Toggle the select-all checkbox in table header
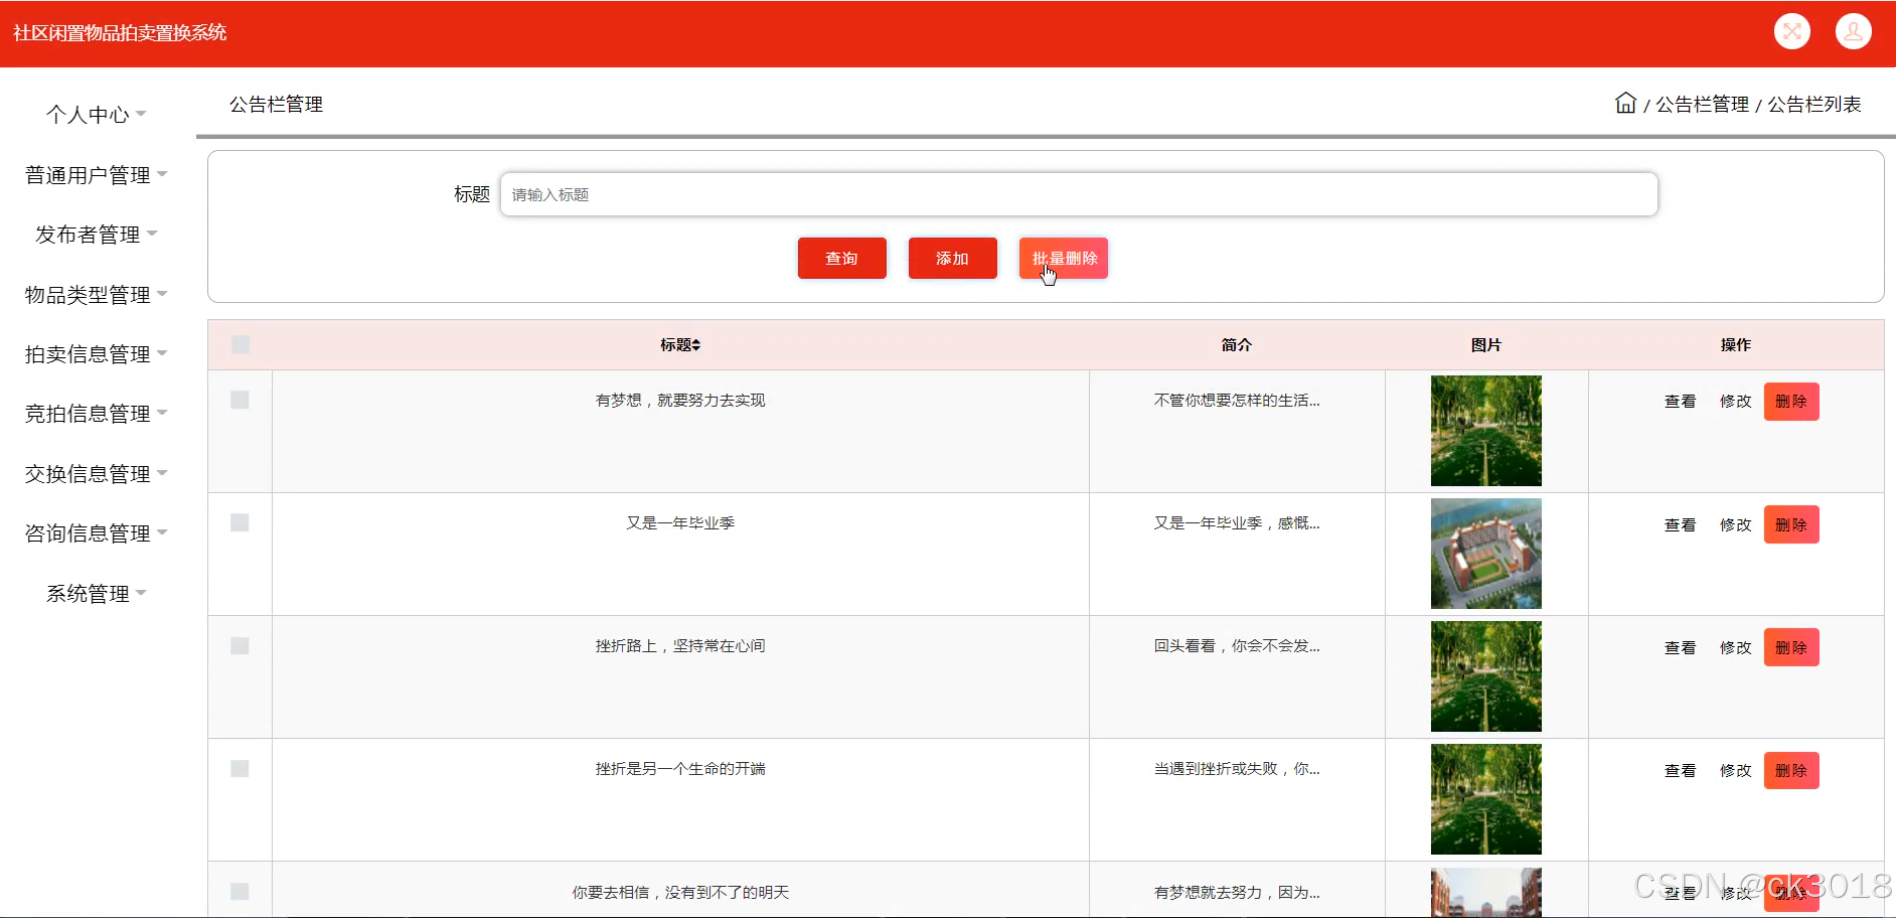1896x918 pixels. click(x=240, y=345)
